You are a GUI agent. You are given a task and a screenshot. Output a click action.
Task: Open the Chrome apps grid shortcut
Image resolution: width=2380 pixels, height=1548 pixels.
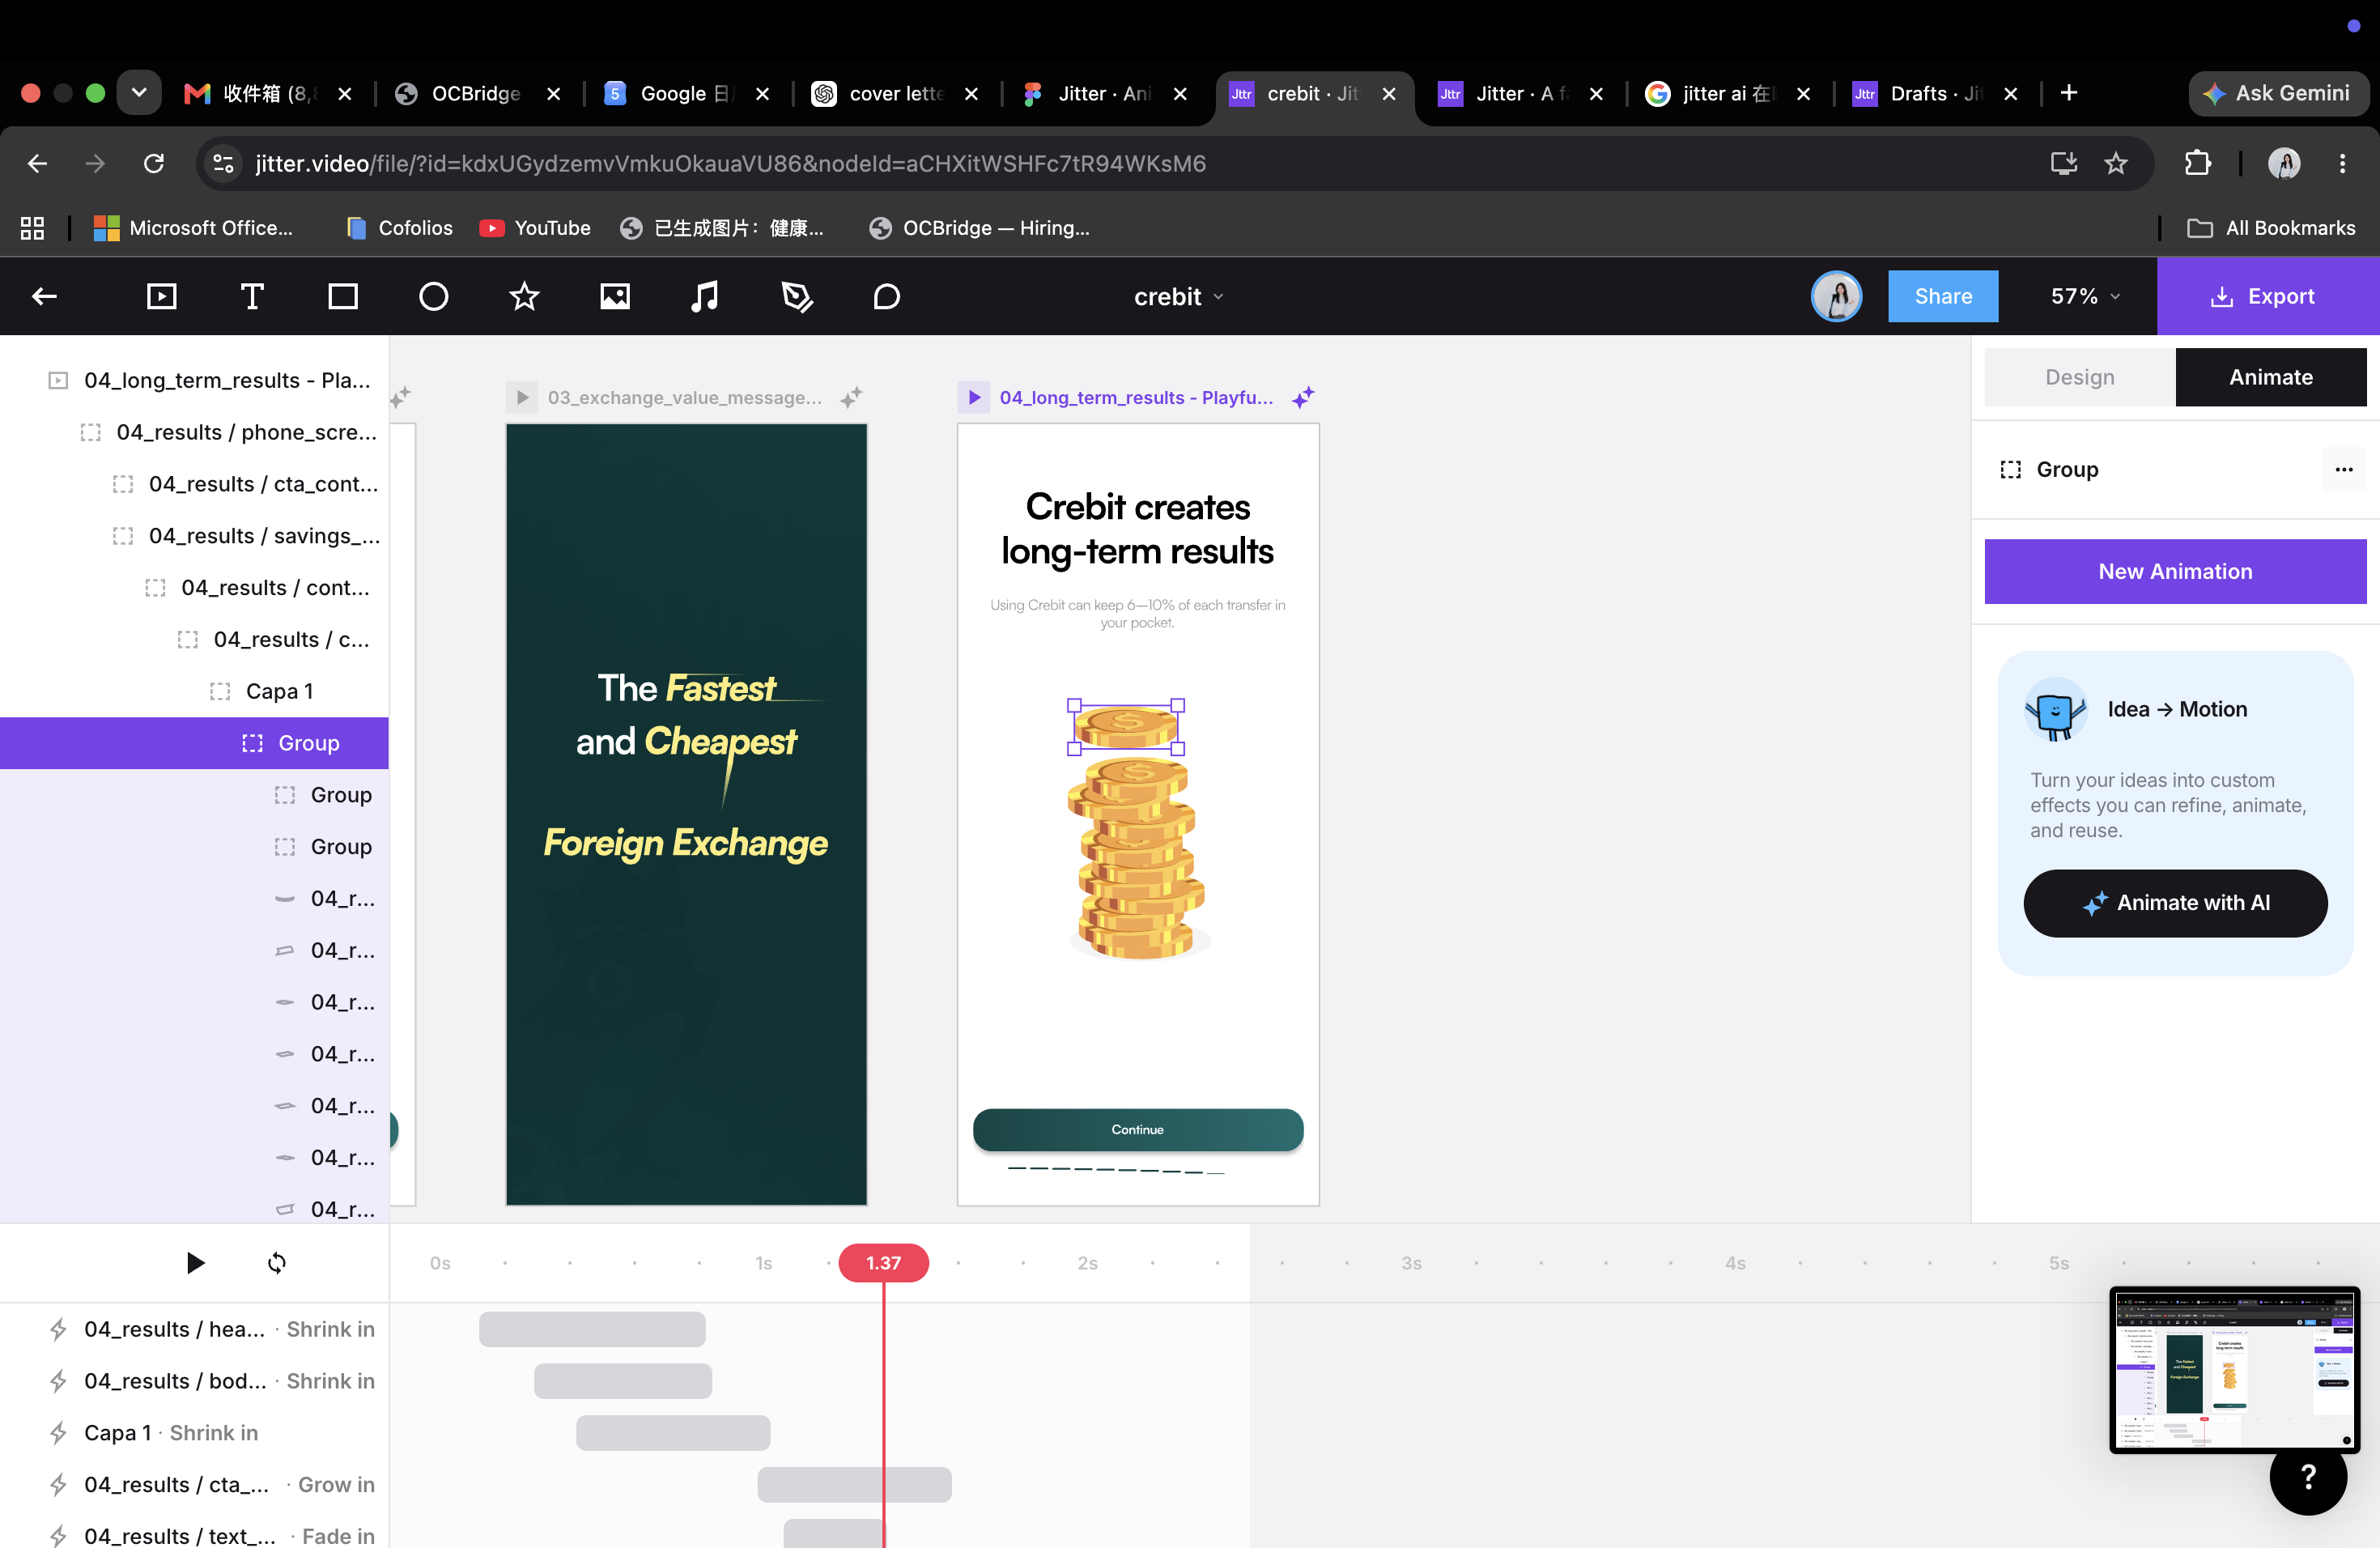[32, 228]
